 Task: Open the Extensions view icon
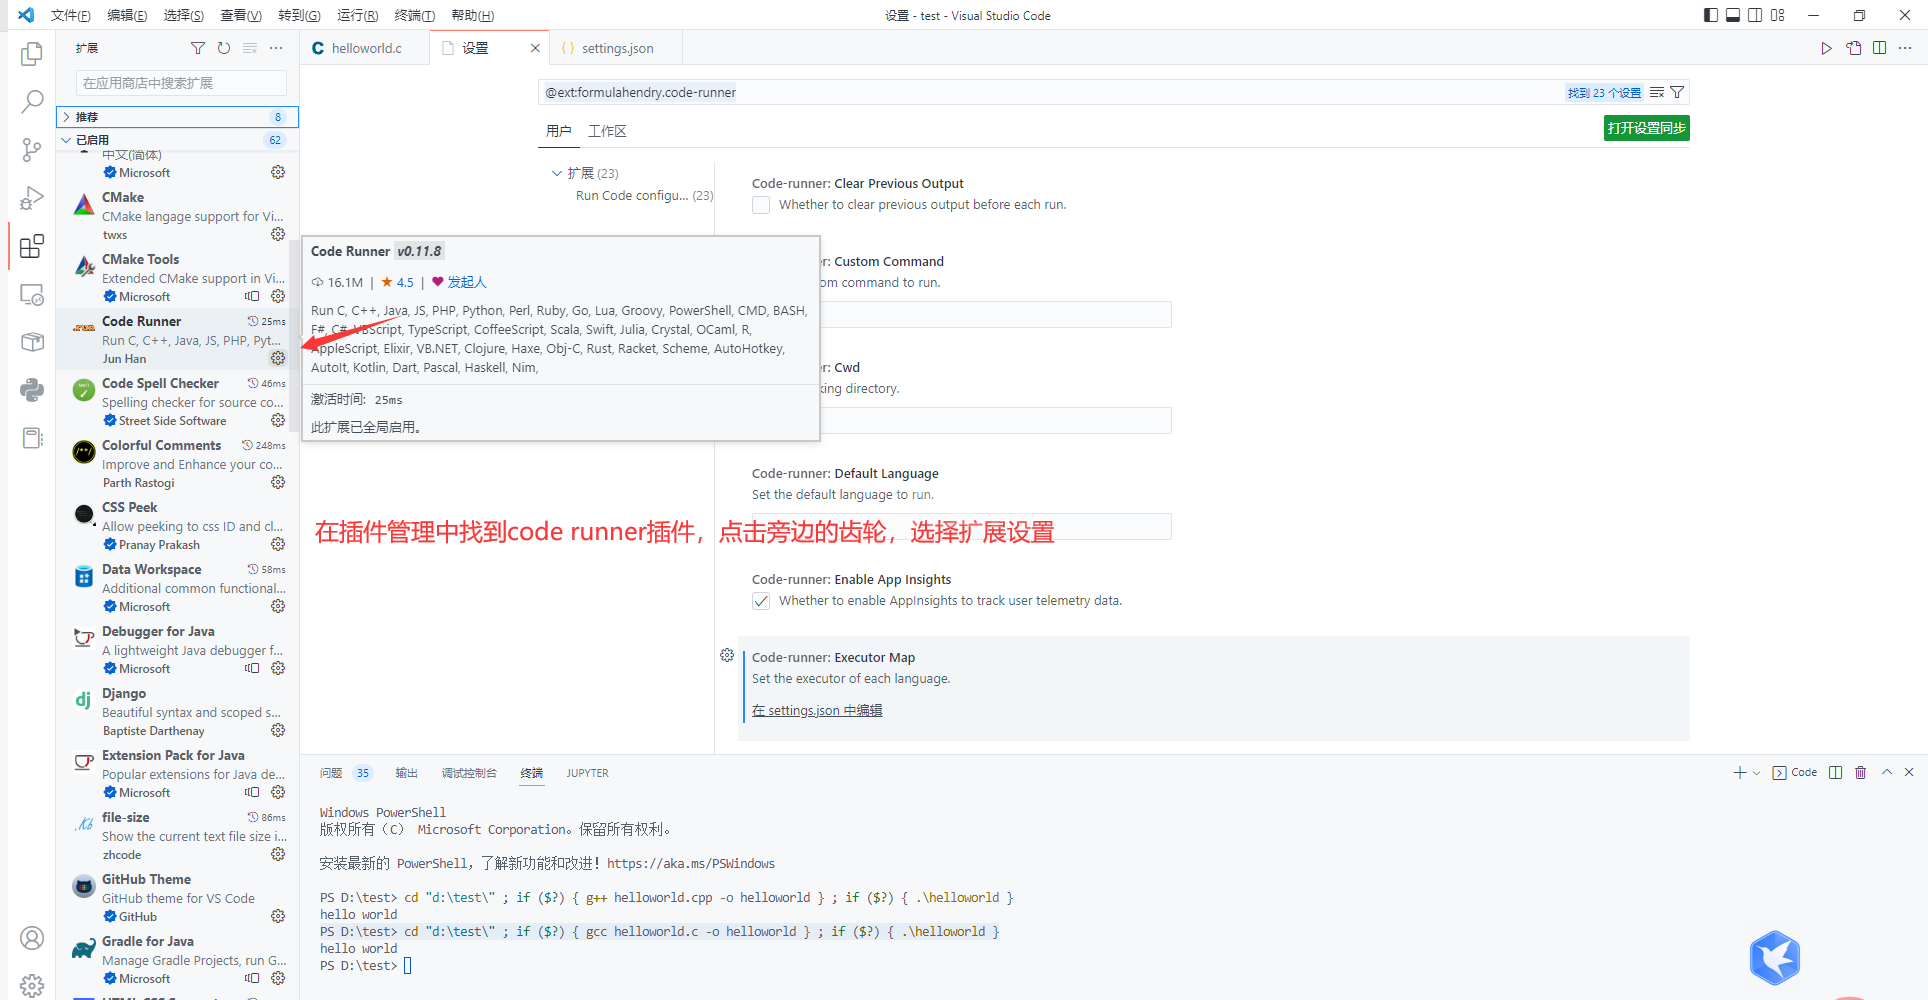click(x=32, y=246)
